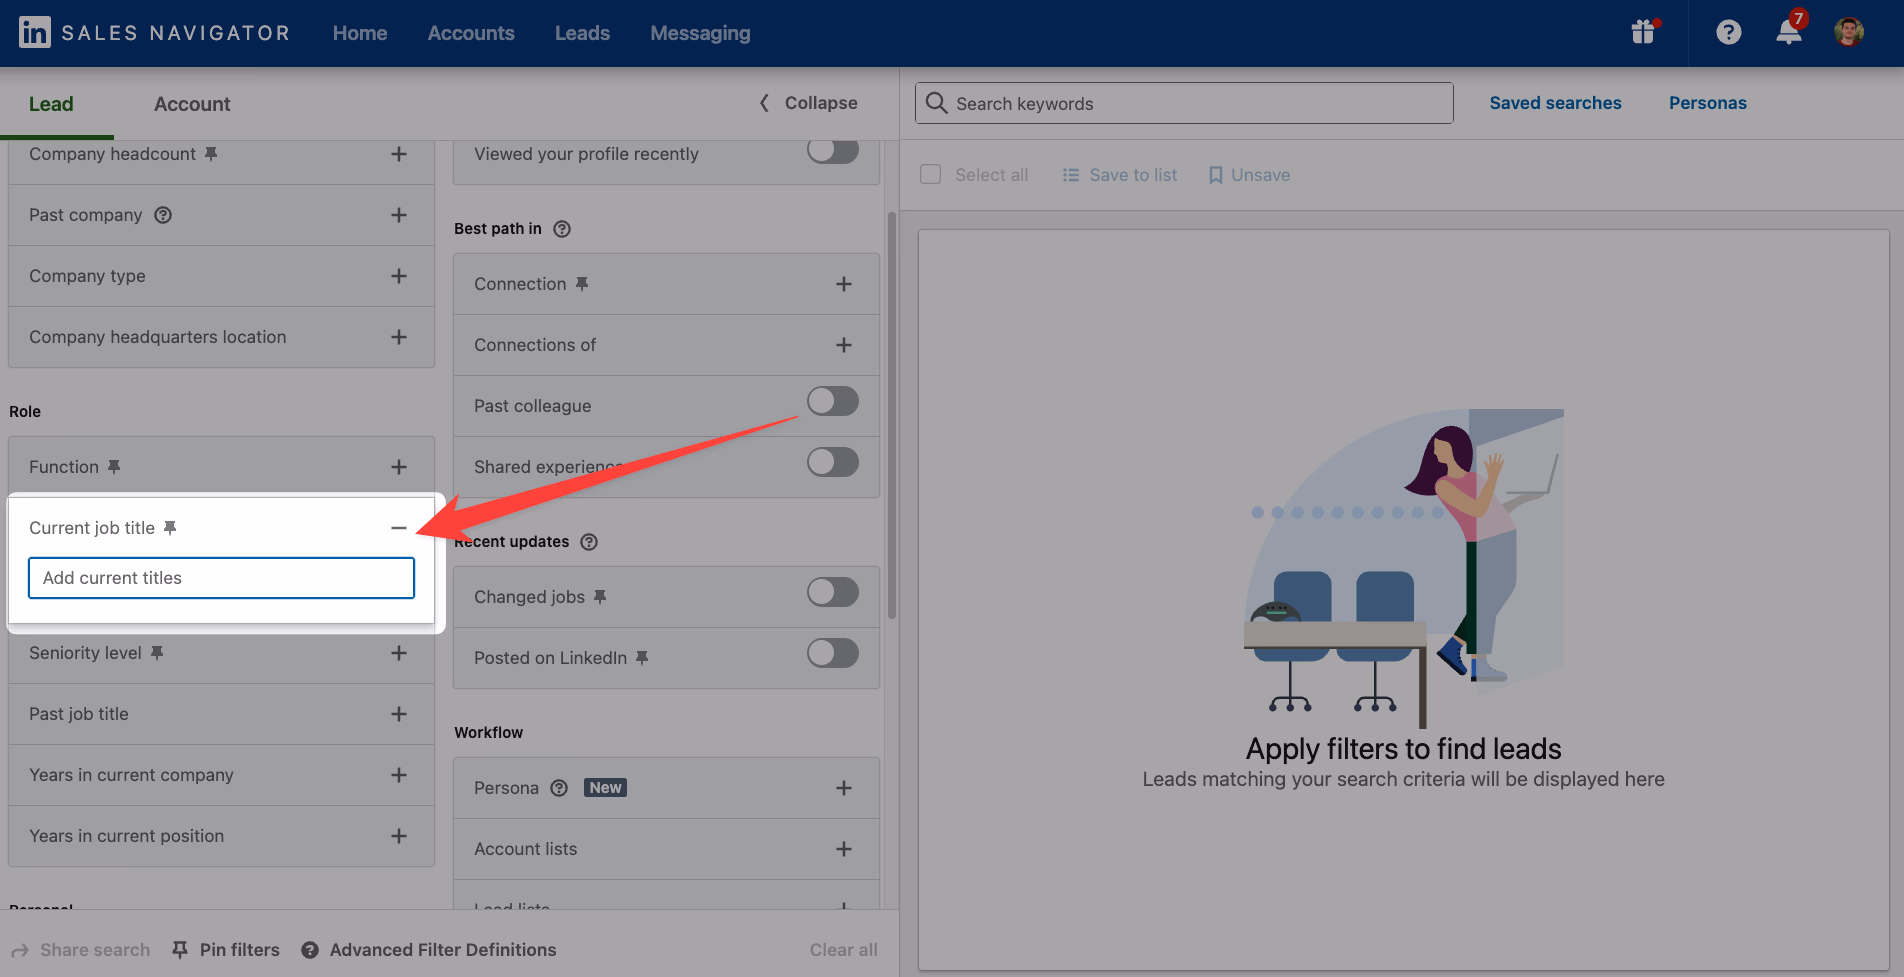Open the Leads menu

click(582, 33)
